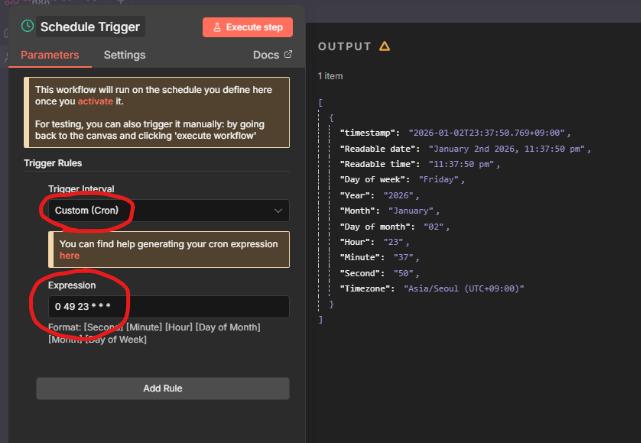
Task: Click the external link icon beside Docs
Action: (x=289, y=55)
